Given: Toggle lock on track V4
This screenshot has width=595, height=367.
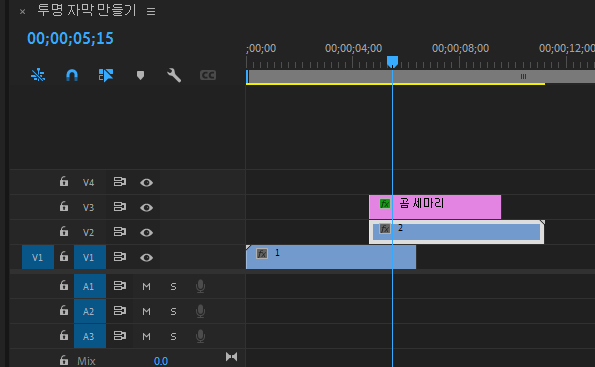Looking at the screenshot, I should pyautogui.click(x=64, y=182).
